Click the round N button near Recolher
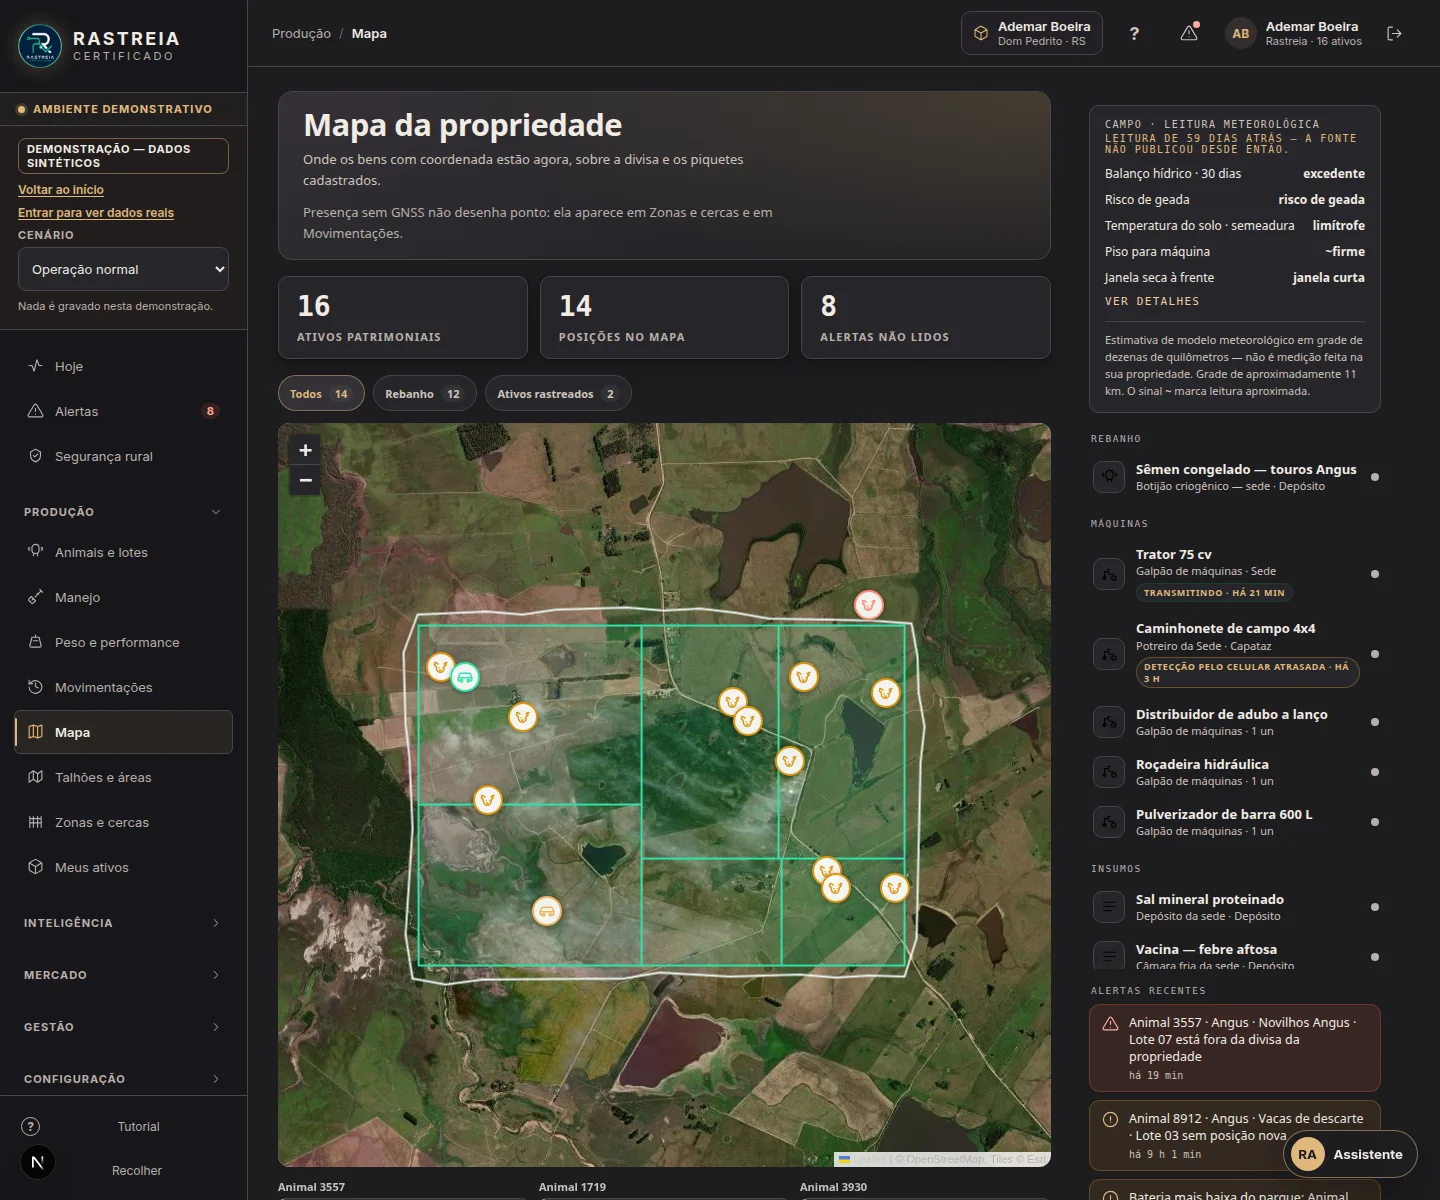 tap(38, 1162)
